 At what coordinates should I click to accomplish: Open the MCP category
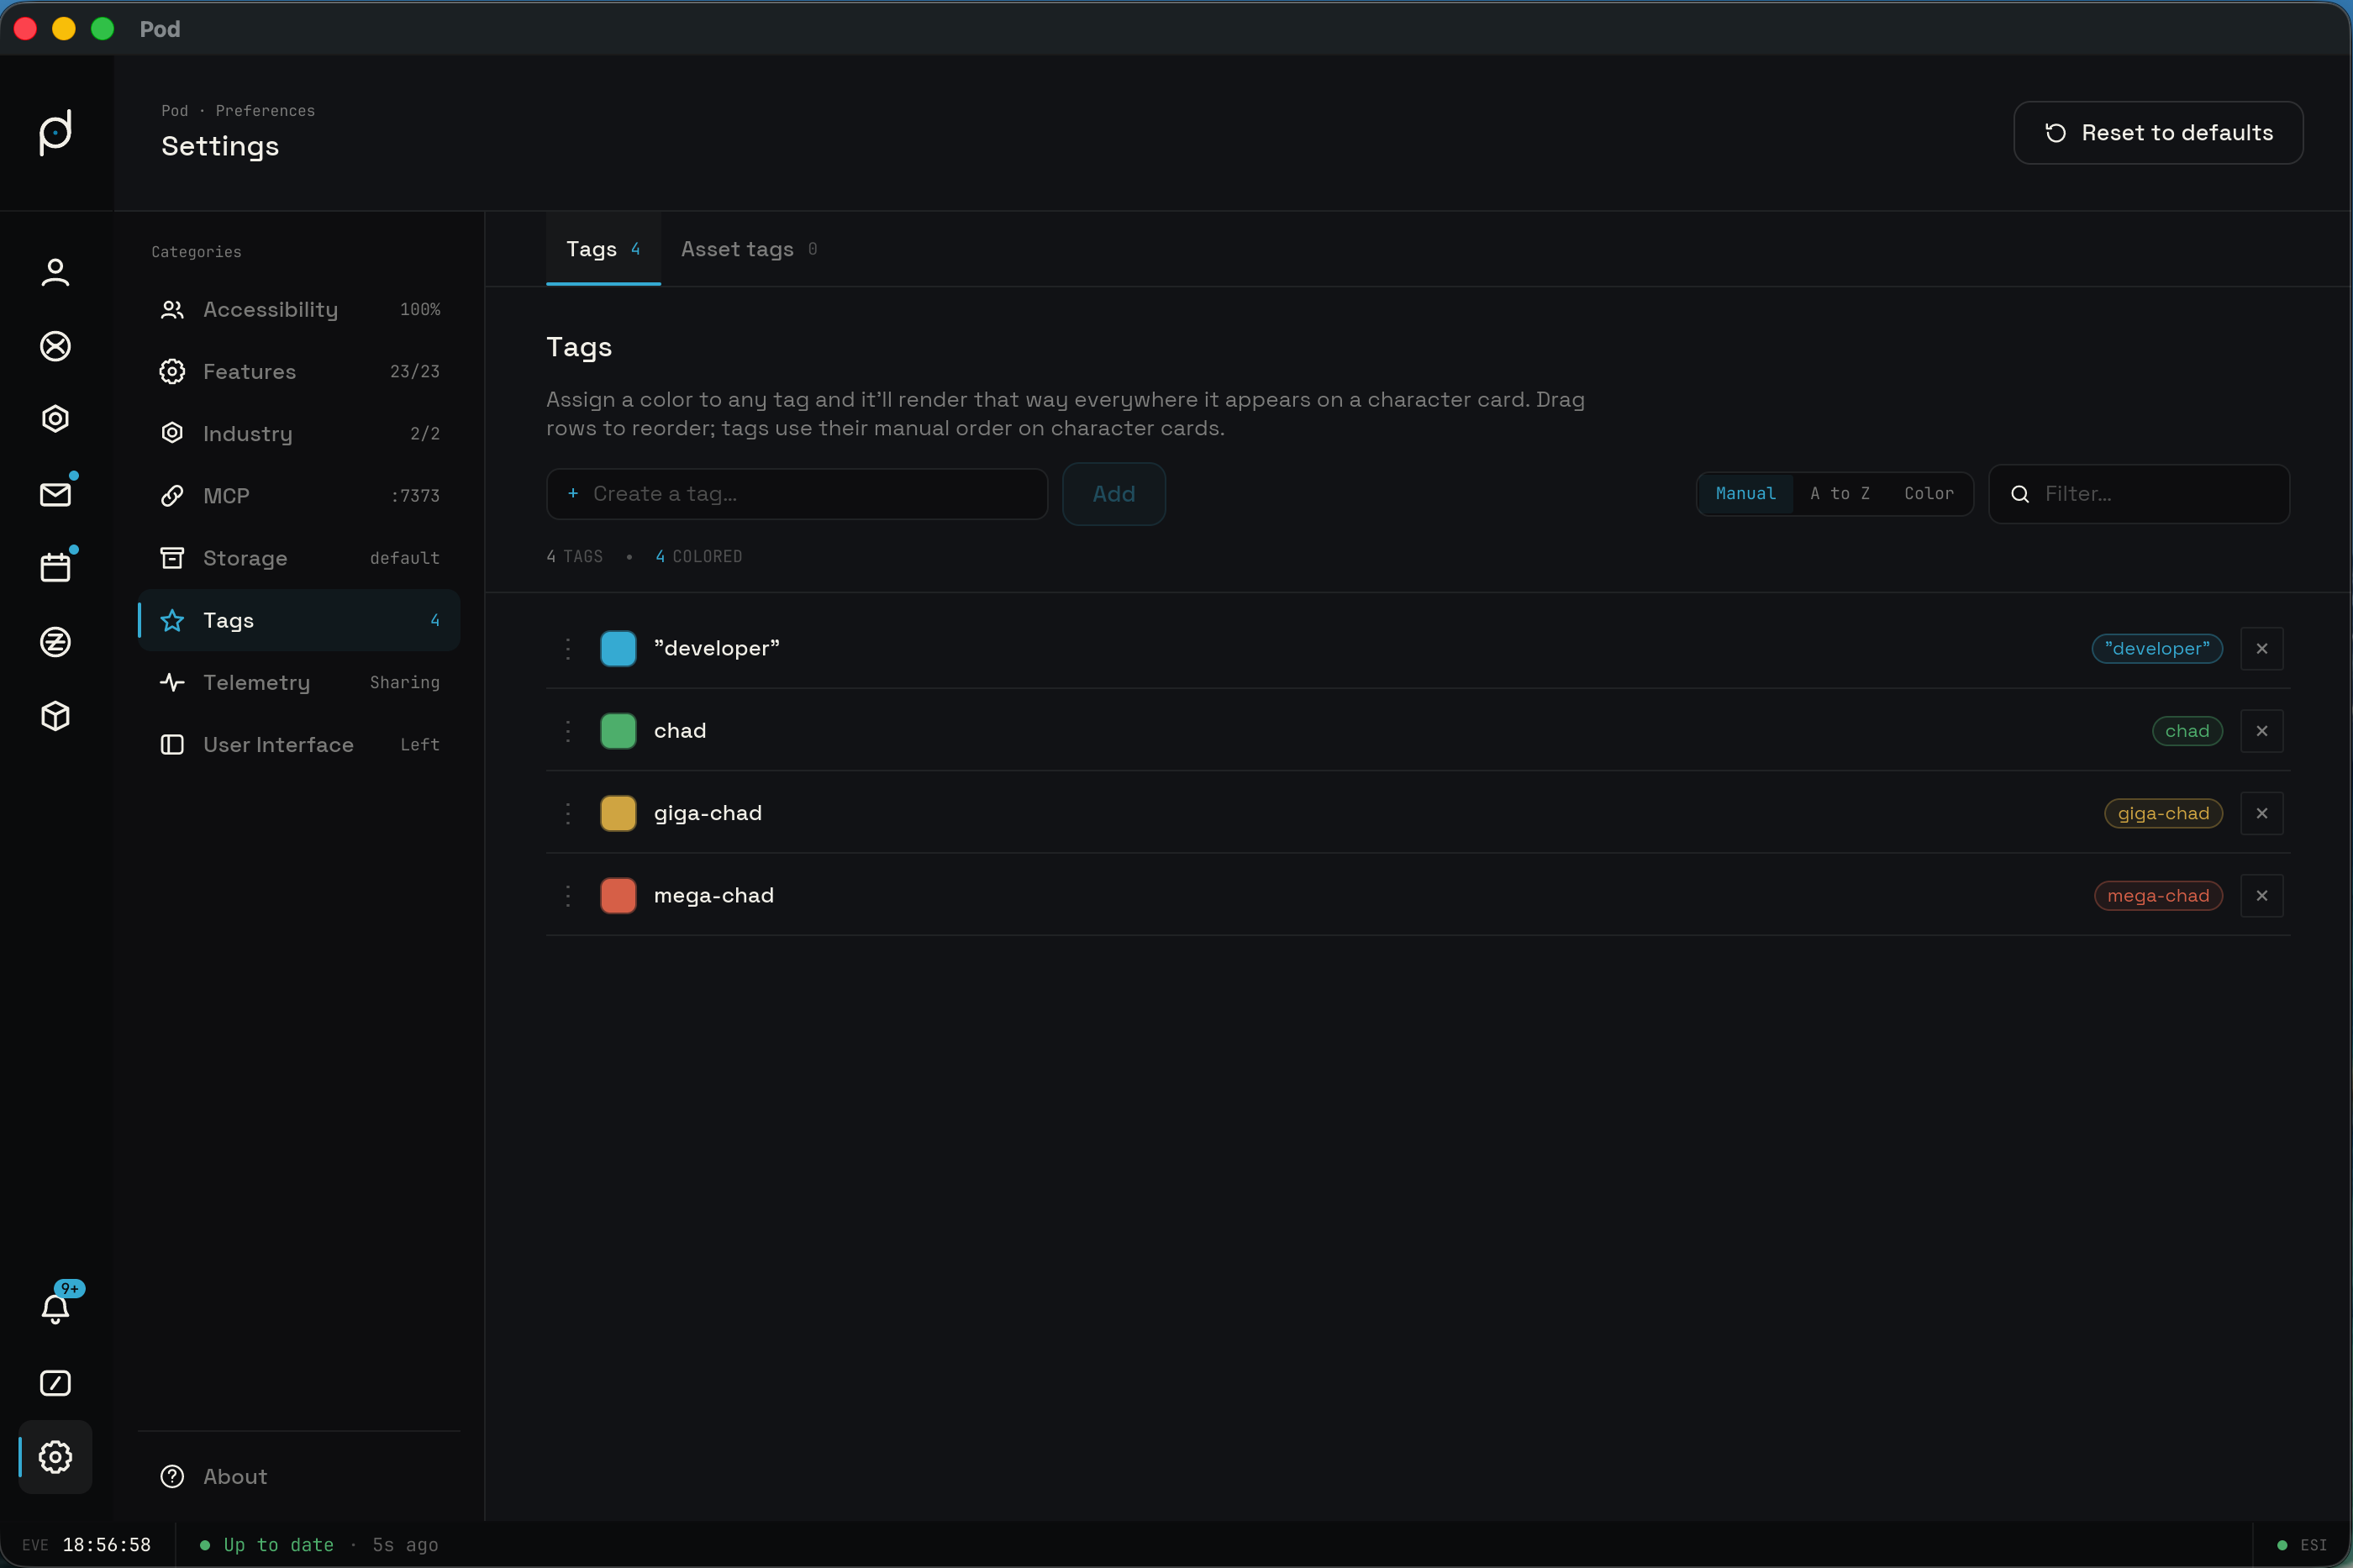(299, 496)
